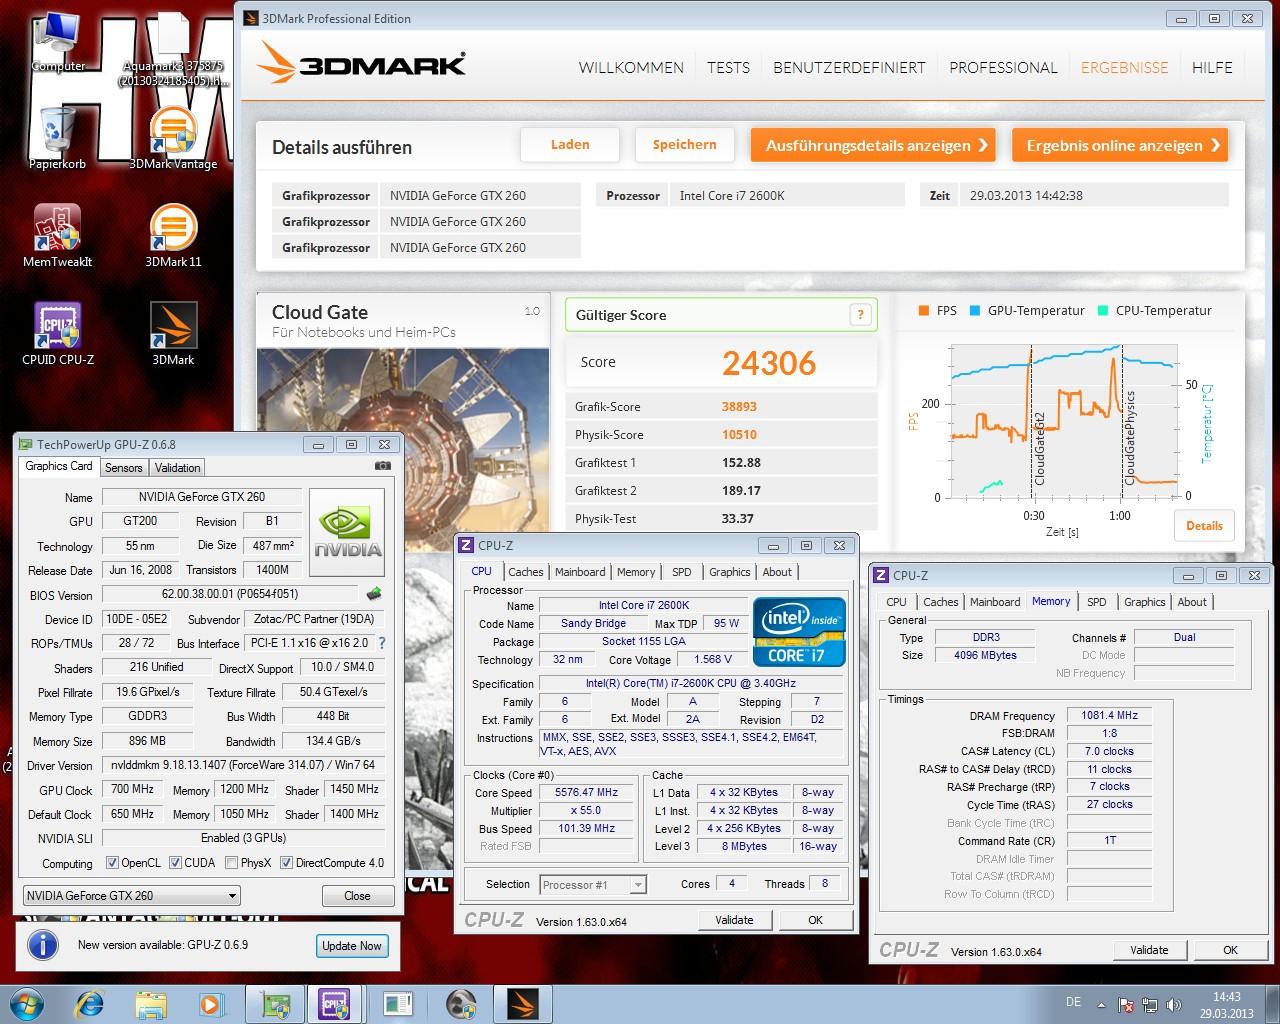This screenshot has height=1024, width=1280.
Task: Click the GPU-Z Name field NVIDIA GeForce GTX 260
Action: (200, 497)
